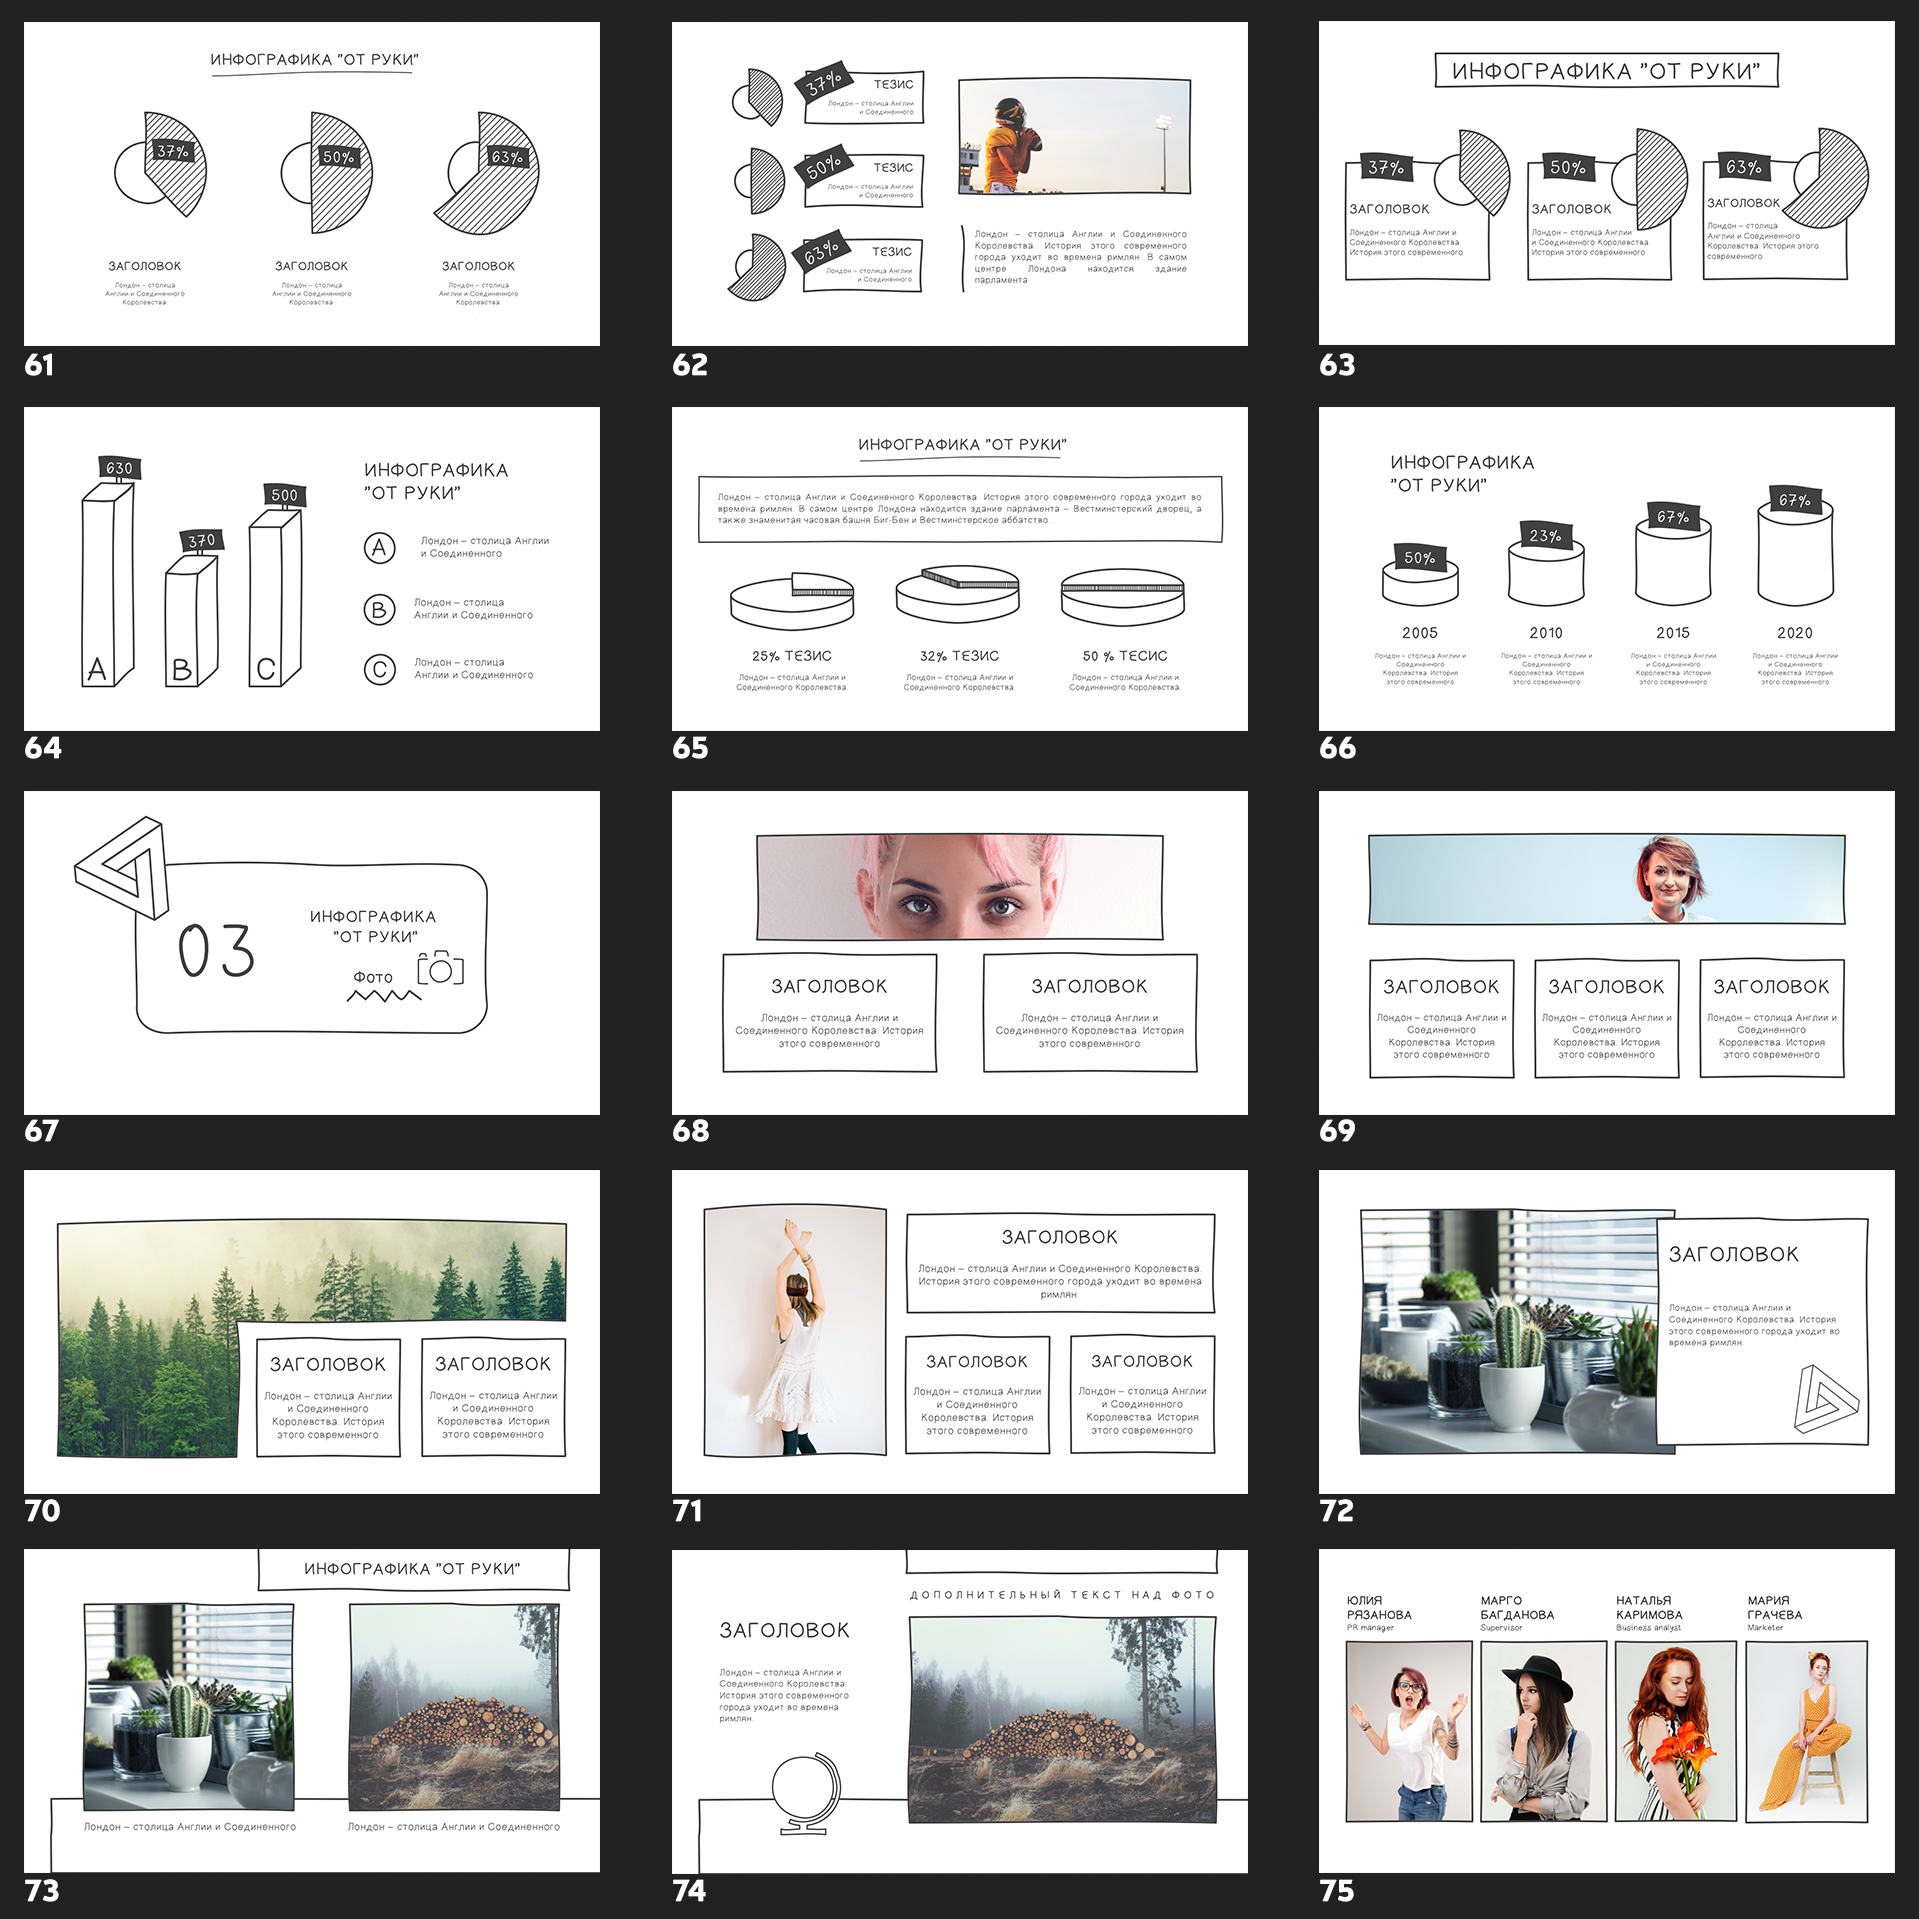
Task: Click the globe icon on slide 74
Action: coord(806,1793)
